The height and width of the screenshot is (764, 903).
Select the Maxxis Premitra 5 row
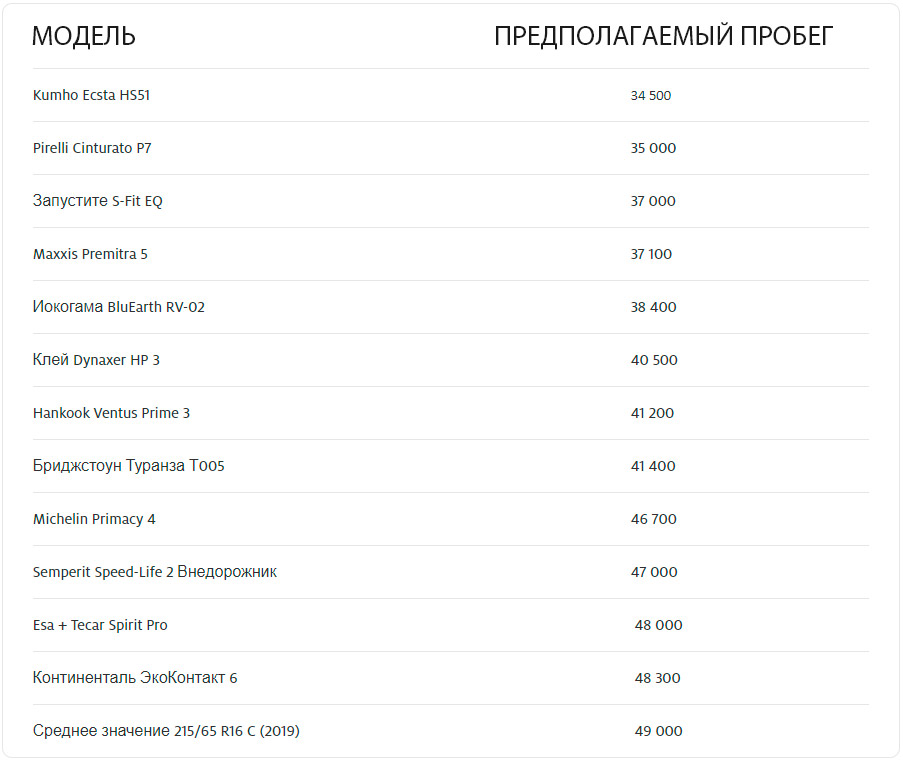[90, 254]
